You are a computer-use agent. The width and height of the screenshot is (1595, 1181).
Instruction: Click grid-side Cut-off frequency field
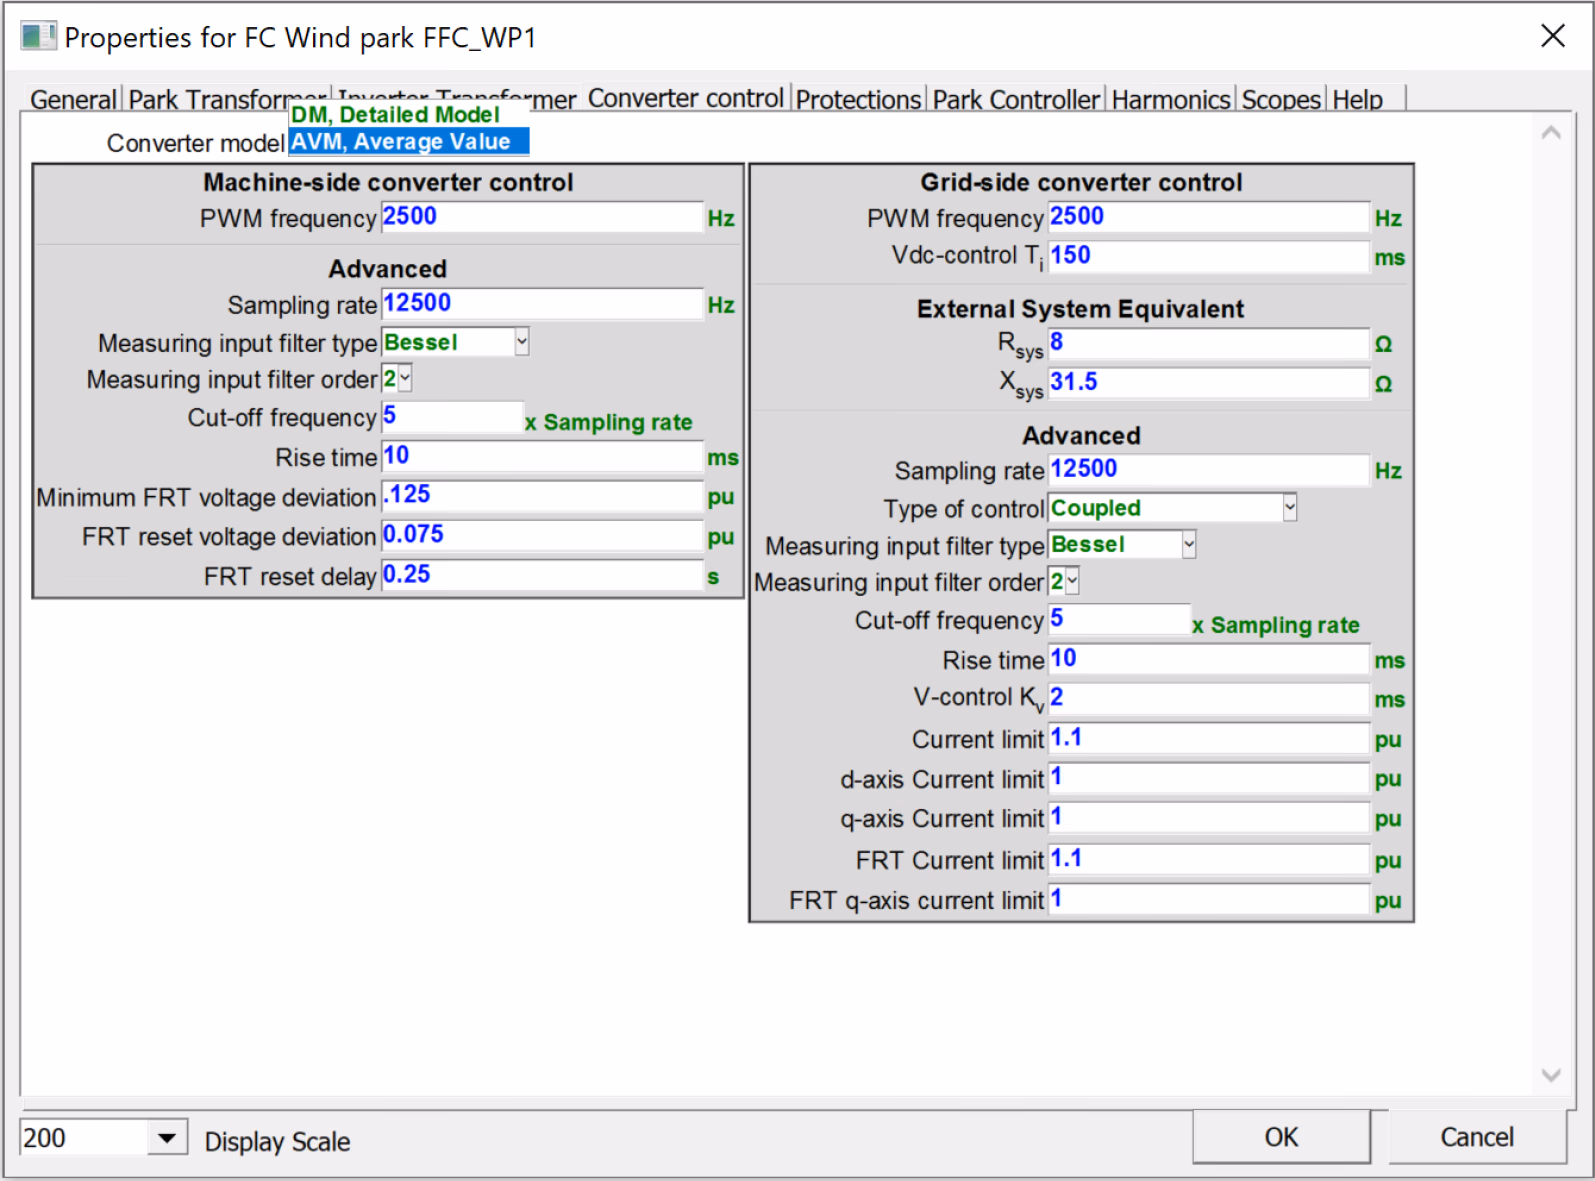pos(1119,620)
